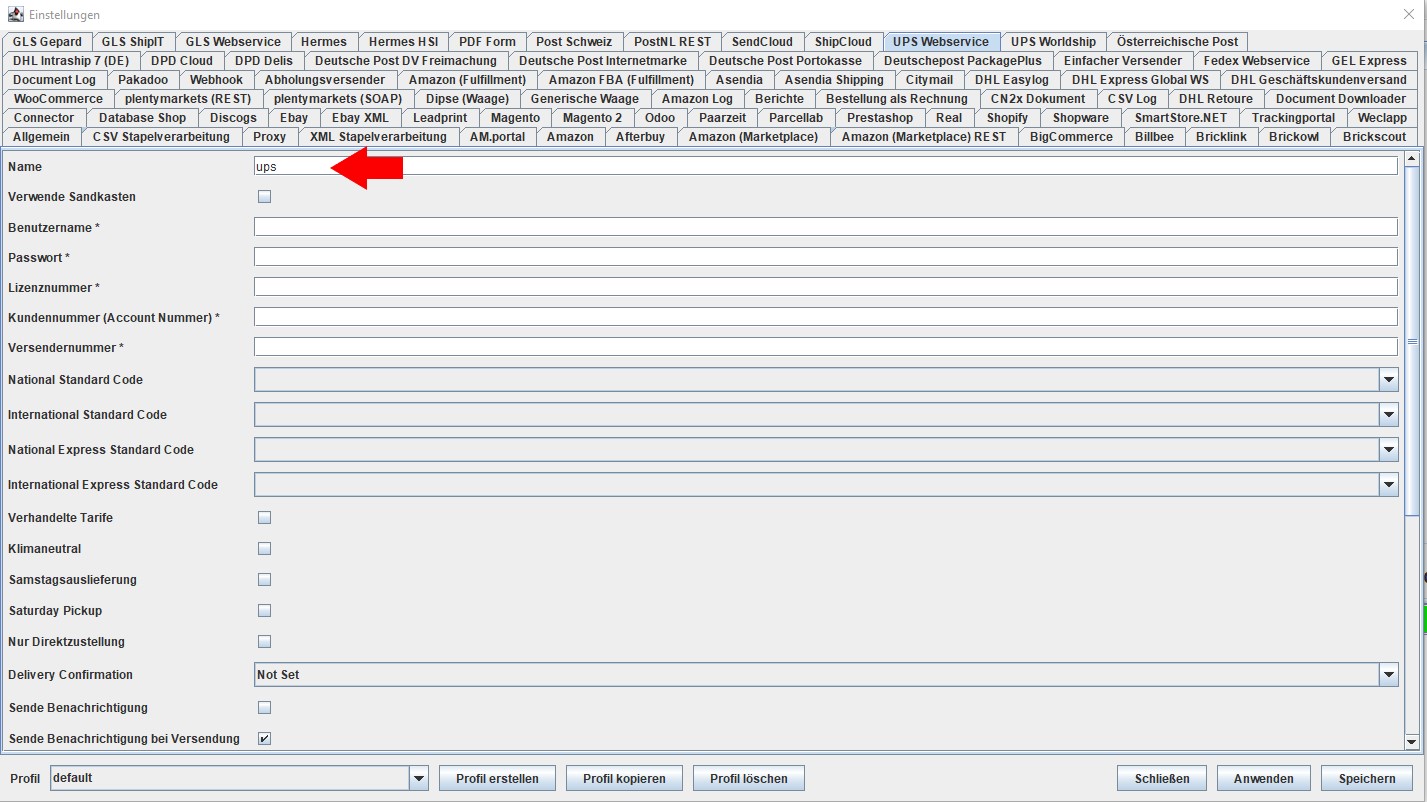Open the Deutsche Post Internetmarke tab
This screenshot has width=1427, height=802.
point(603,61)
